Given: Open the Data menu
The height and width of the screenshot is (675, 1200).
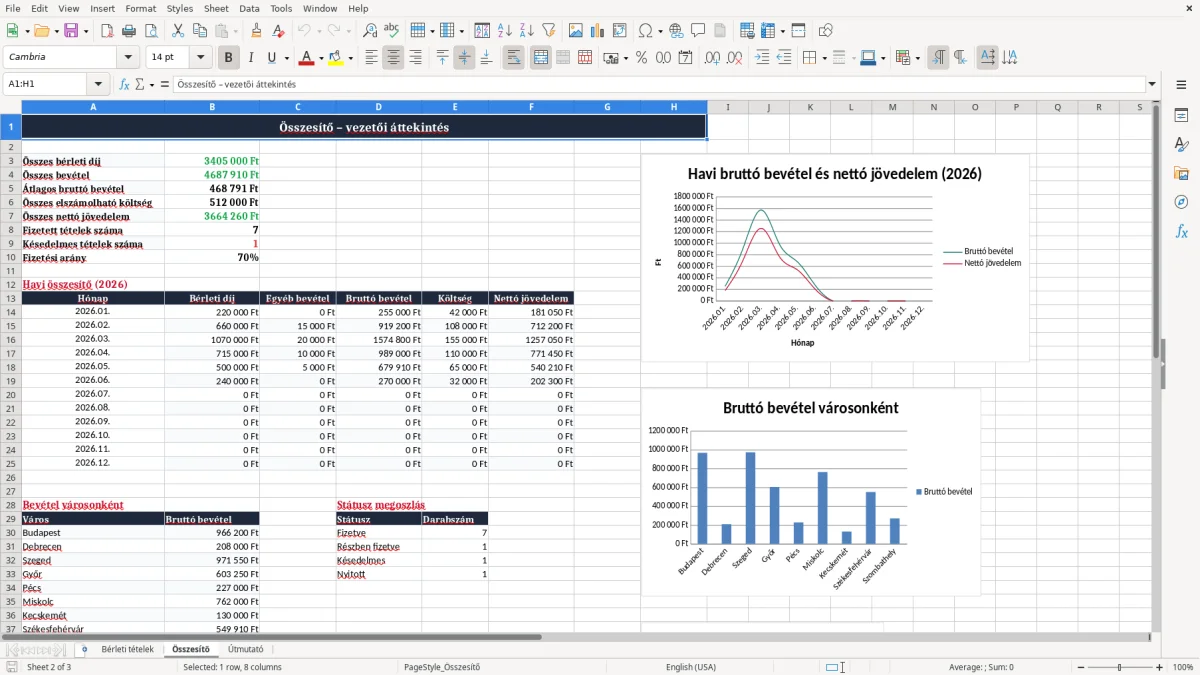Looking at the screenshot, I should pos(249,8).
